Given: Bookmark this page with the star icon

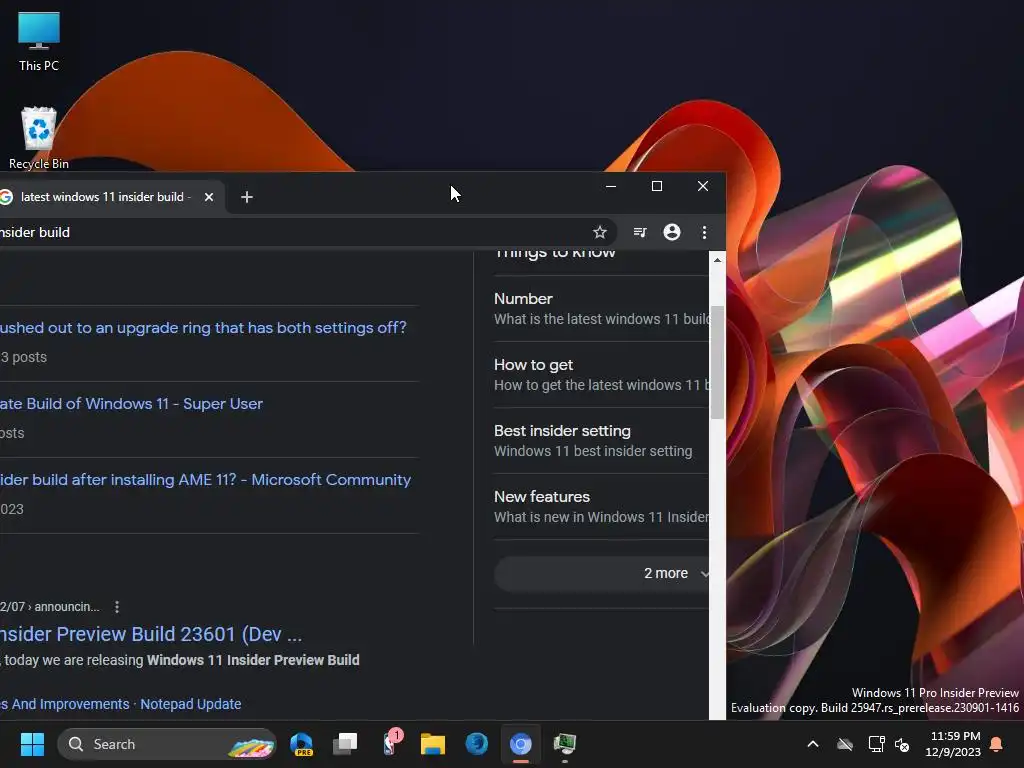Looking at the screenshot, I should click(600, 232).
